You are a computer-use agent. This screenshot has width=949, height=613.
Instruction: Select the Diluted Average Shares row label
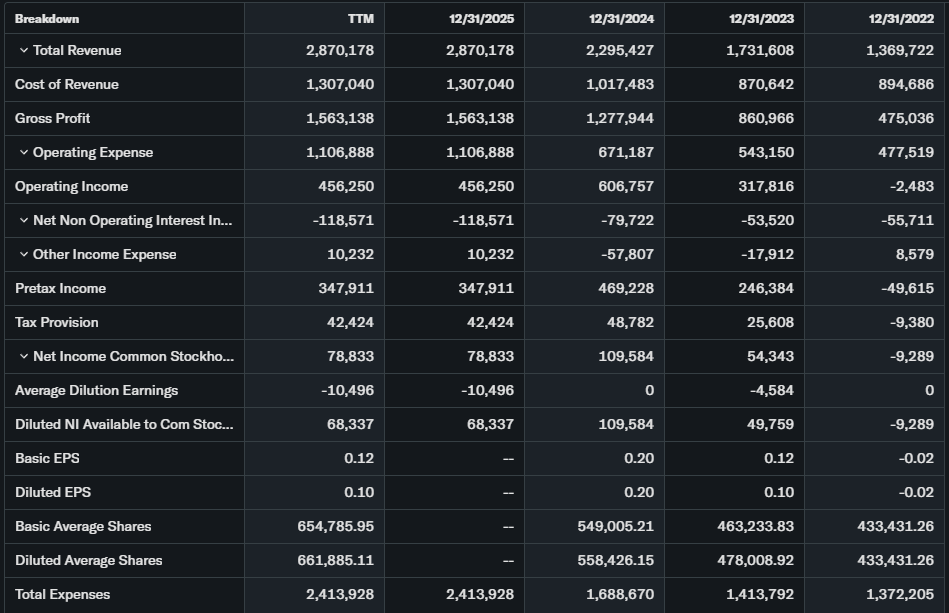[x=89, y=561]
